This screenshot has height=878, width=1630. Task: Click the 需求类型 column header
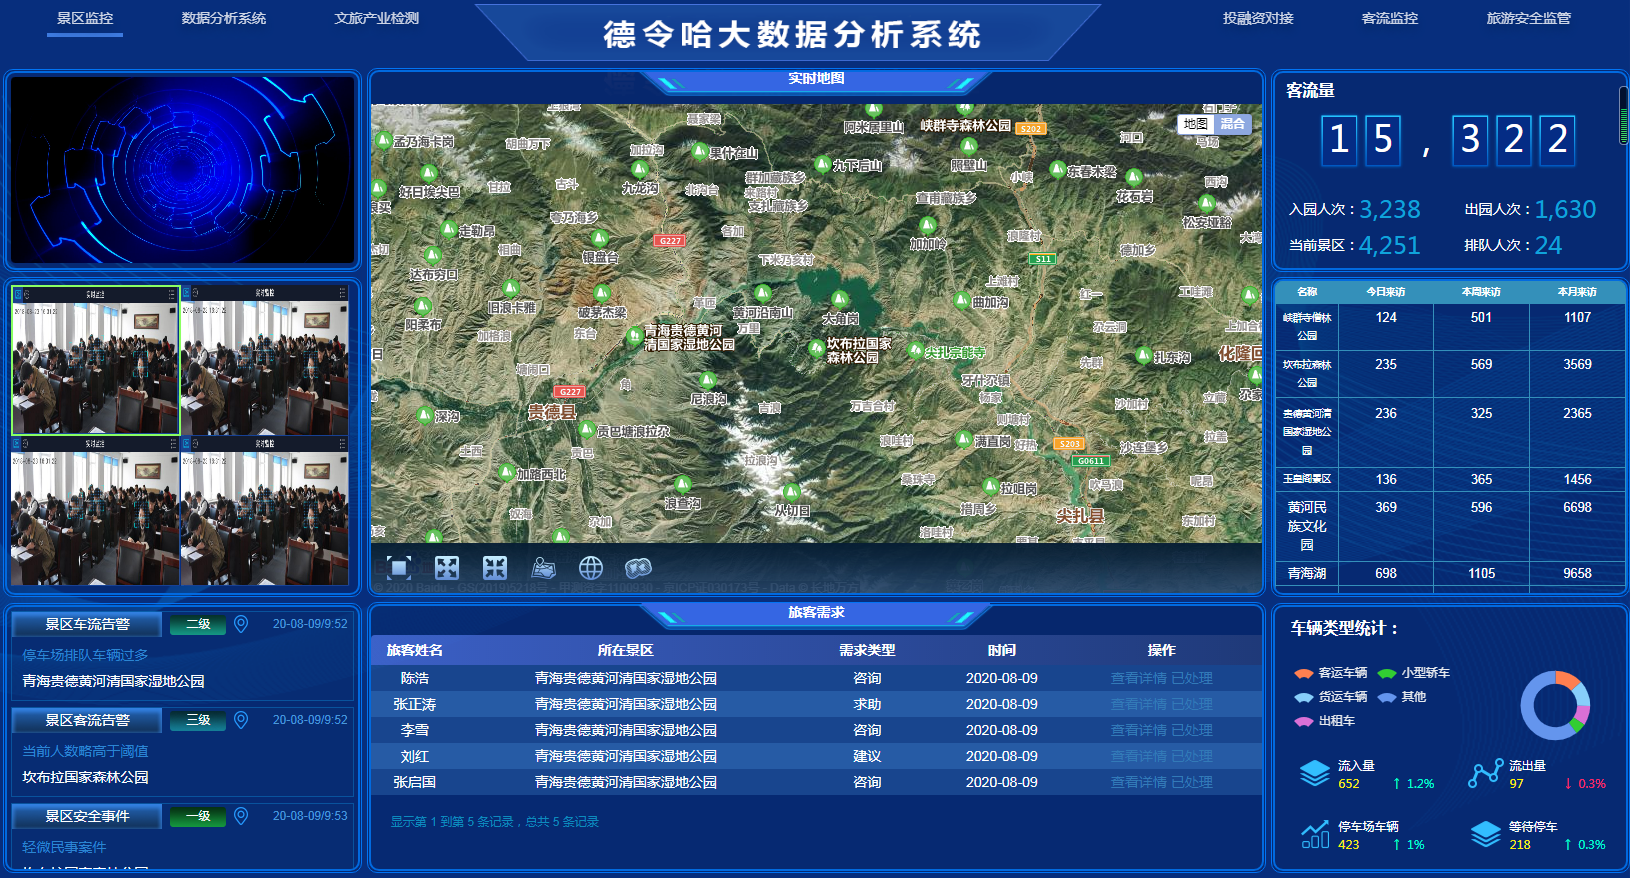[x=867, y=650]
